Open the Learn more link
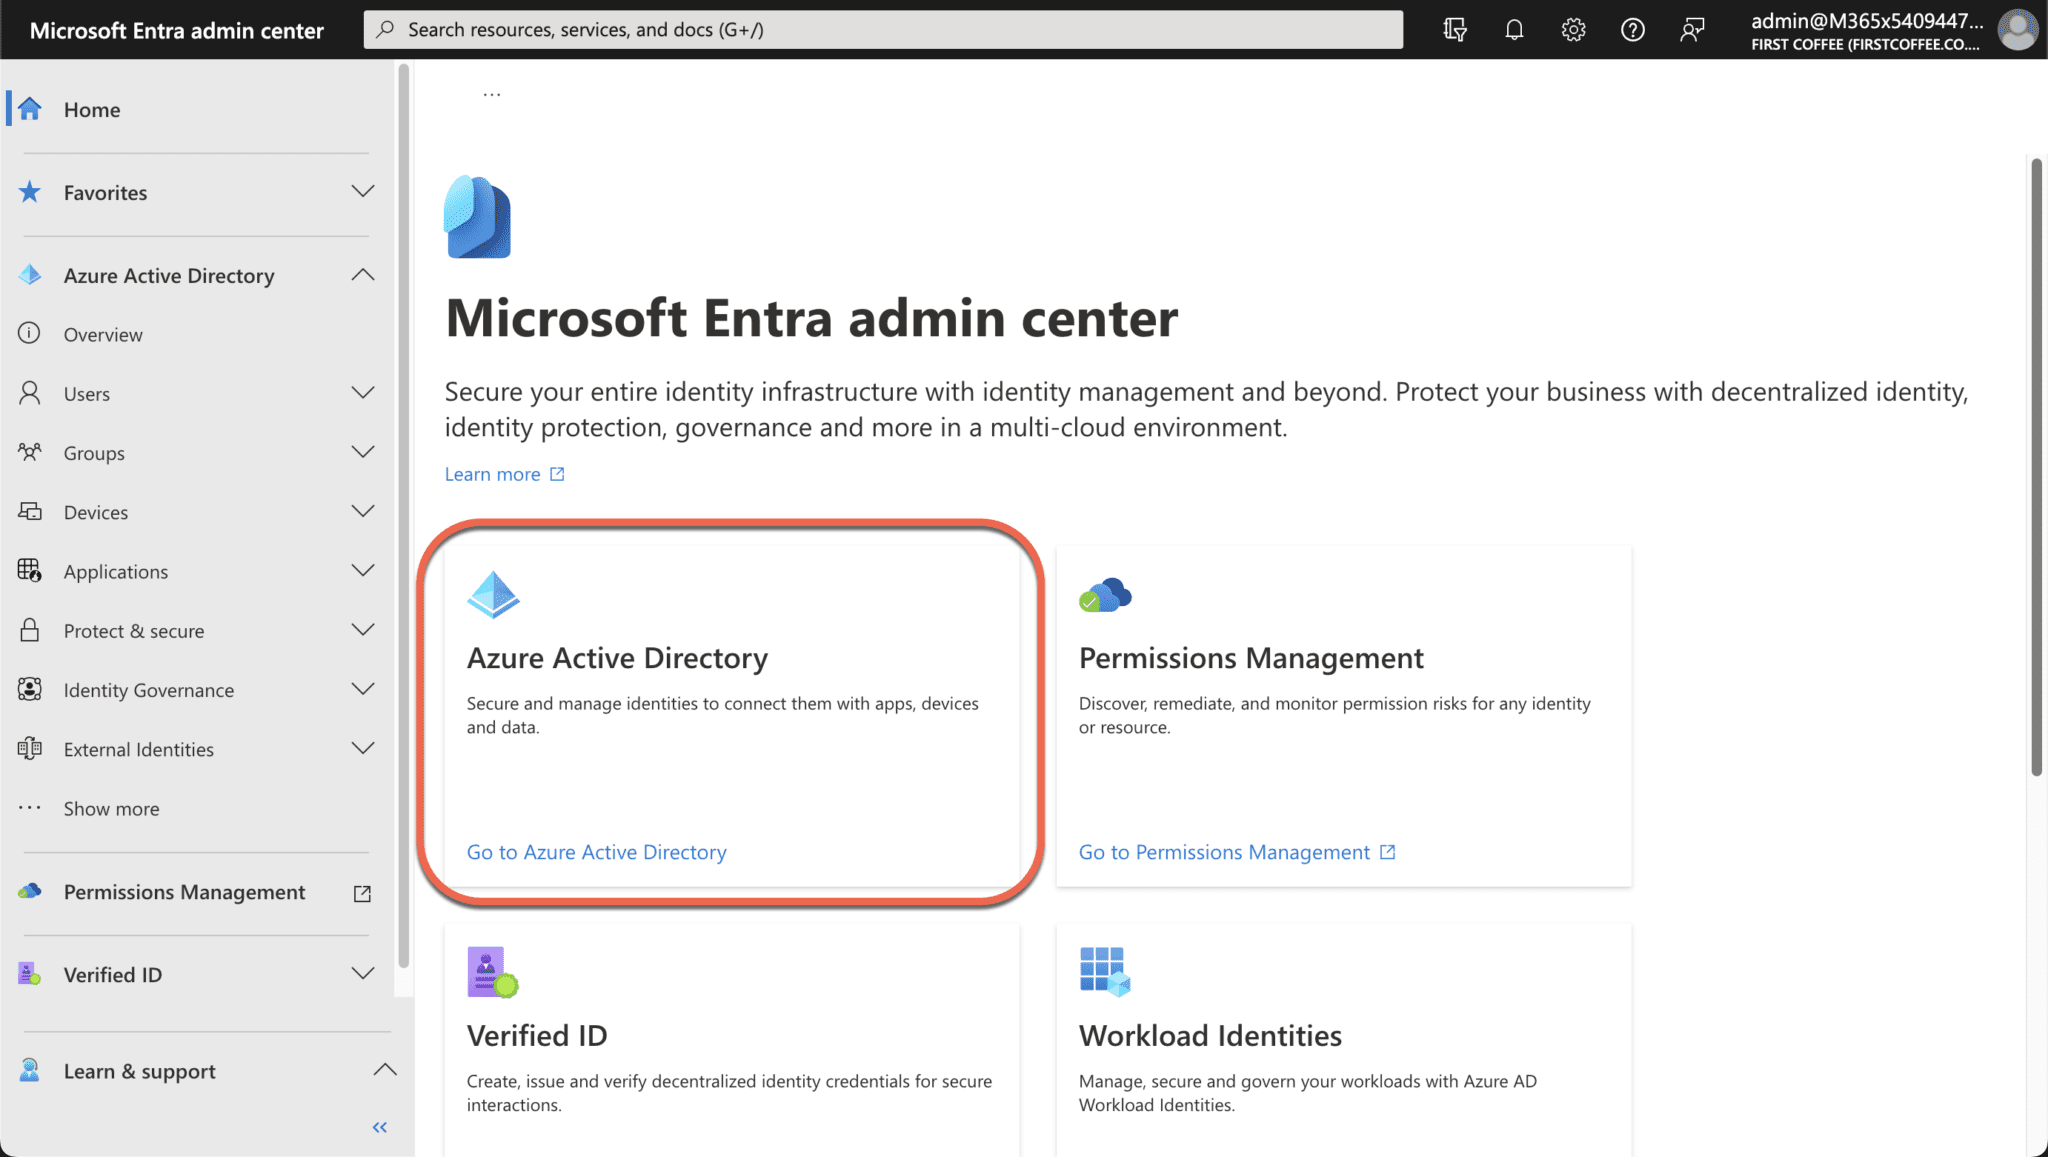 pyautogui.click(x=493, y=473)
